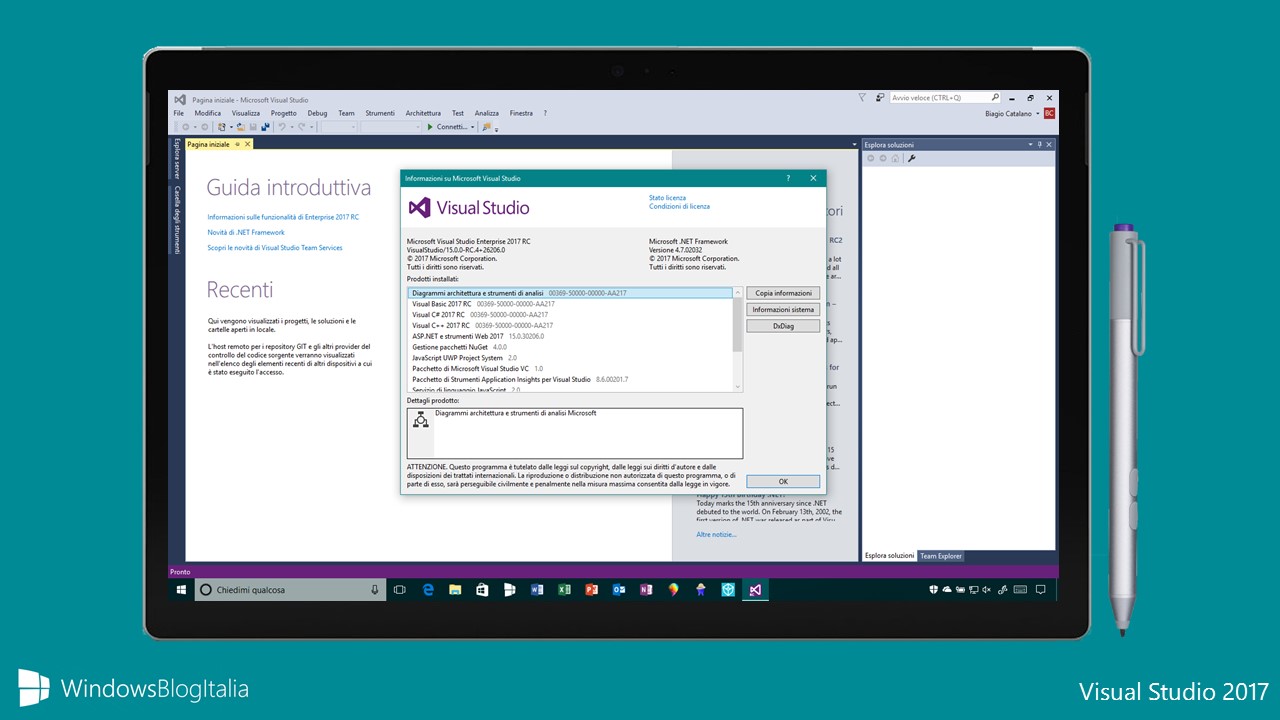Open the Novità di .NET Framework link

pos(246,232)
